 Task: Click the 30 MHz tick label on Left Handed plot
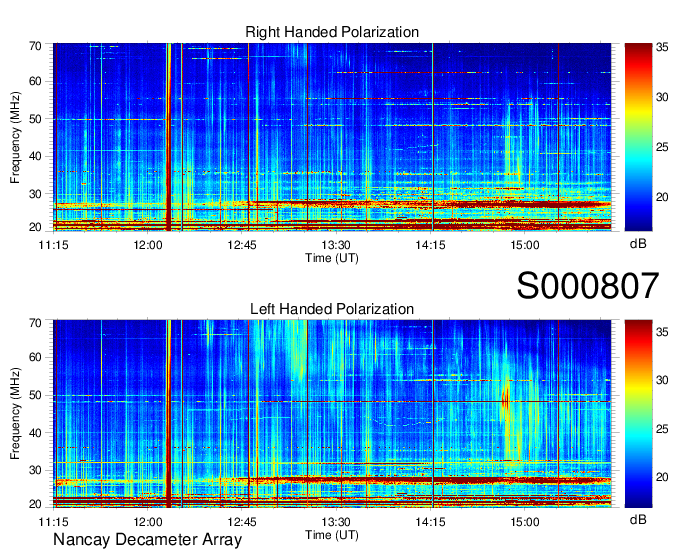[x=35, y=470]
